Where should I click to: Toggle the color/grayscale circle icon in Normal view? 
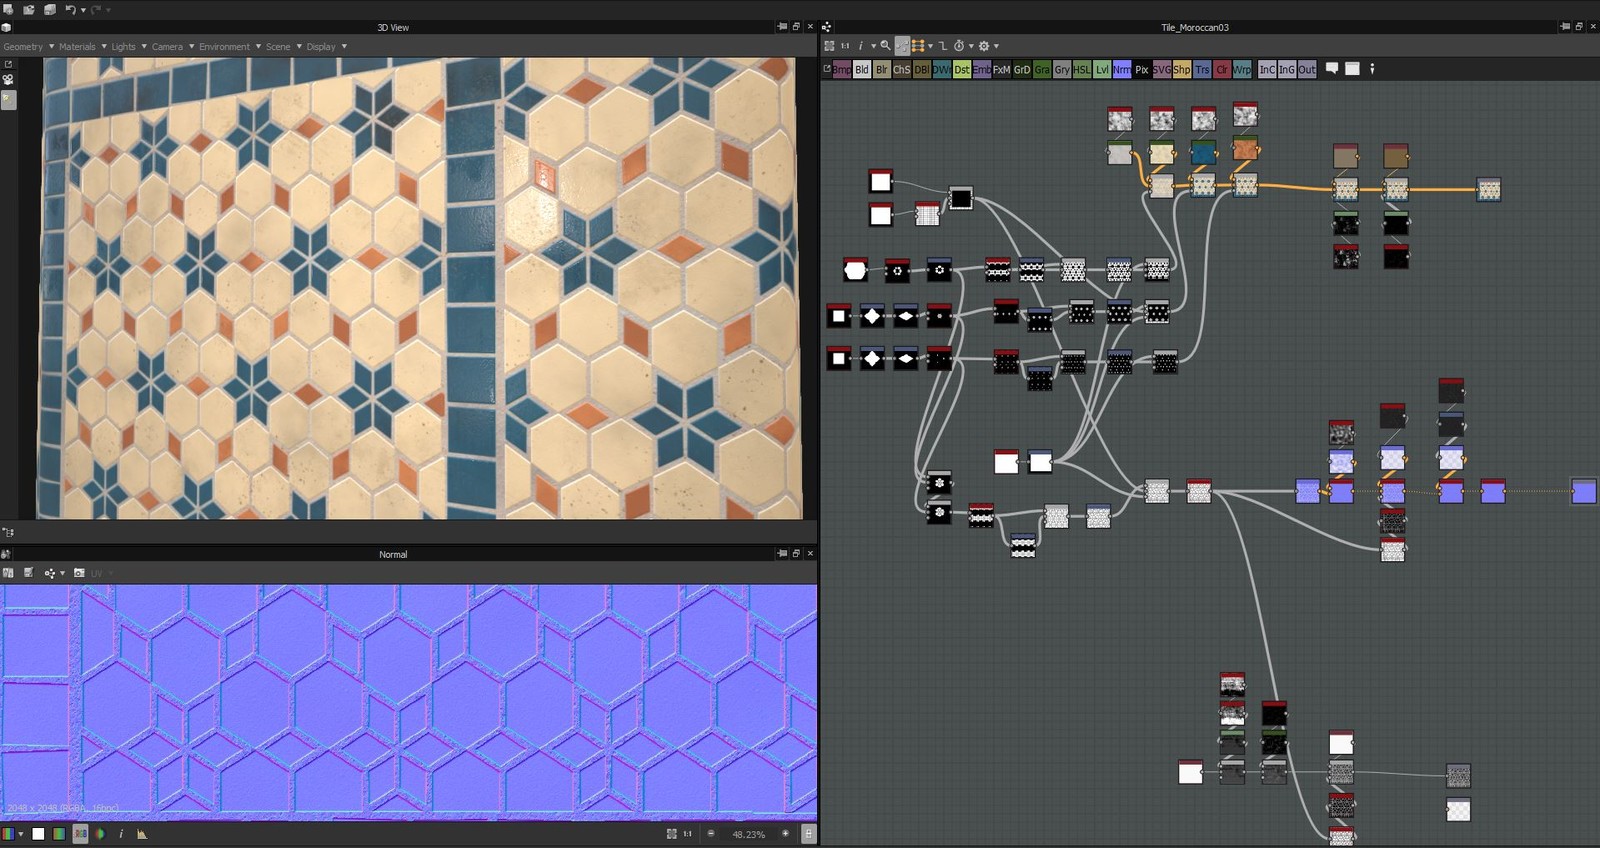100,834
